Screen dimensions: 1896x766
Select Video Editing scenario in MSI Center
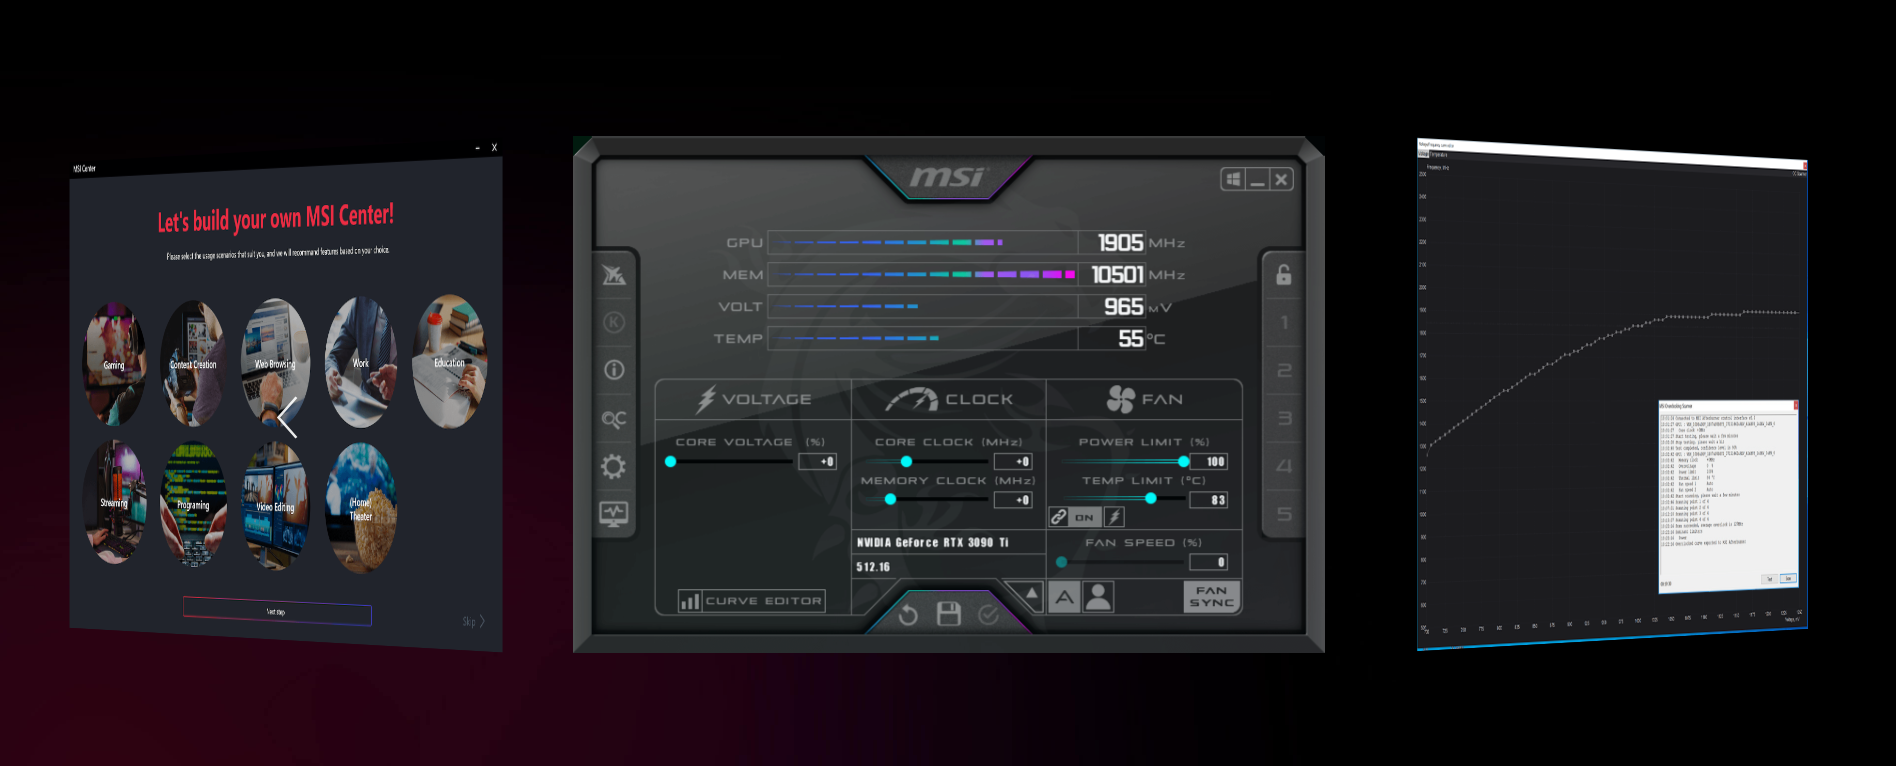coord(275,506)
